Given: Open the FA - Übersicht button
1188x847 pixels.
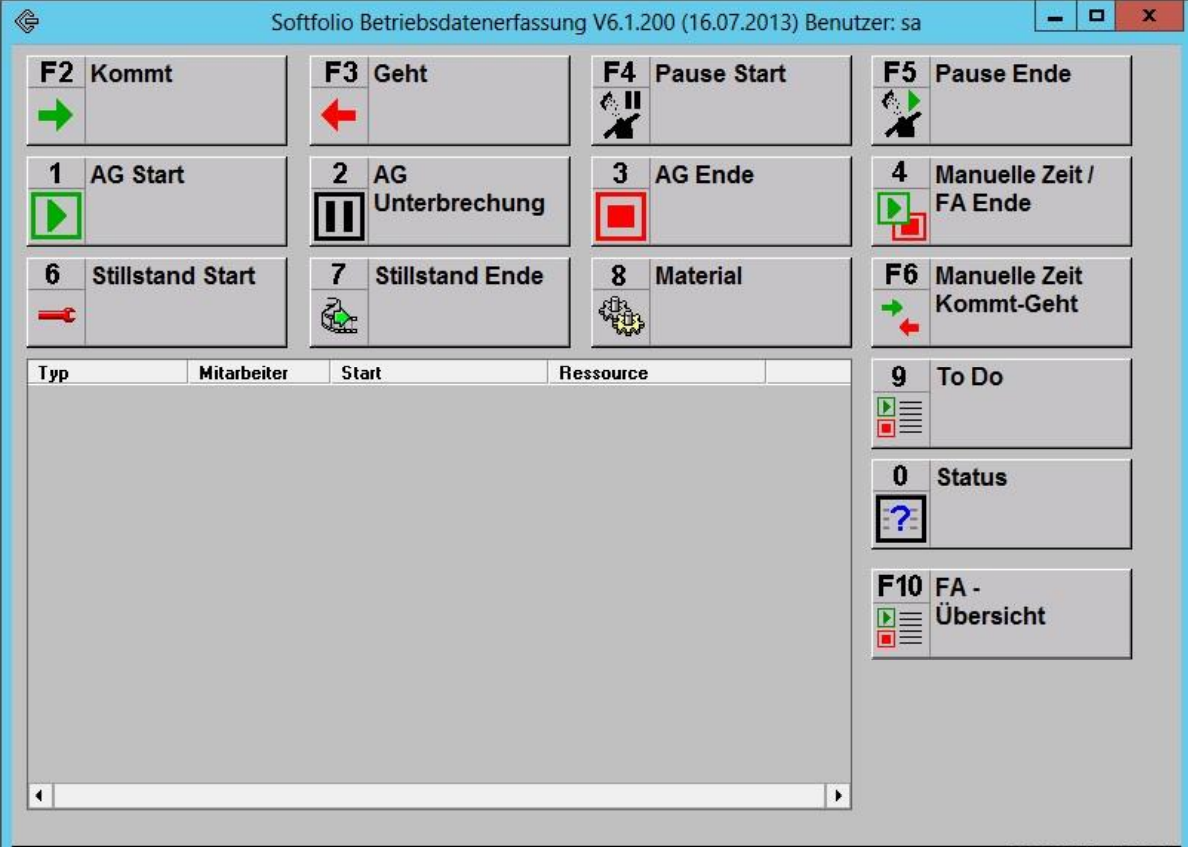Looking at the screenshot, I should 1001,613.
